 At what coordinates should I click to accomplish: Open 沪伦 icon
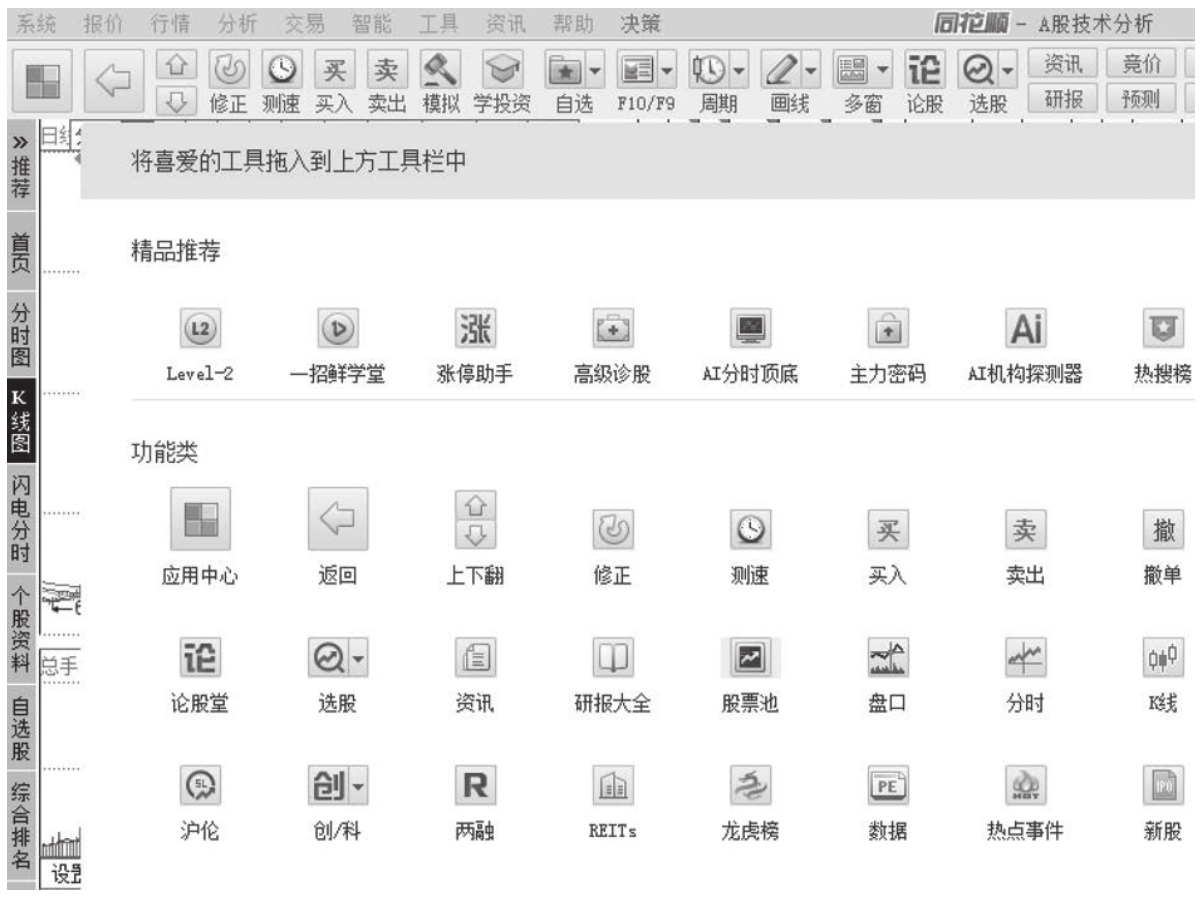point(200,787)
